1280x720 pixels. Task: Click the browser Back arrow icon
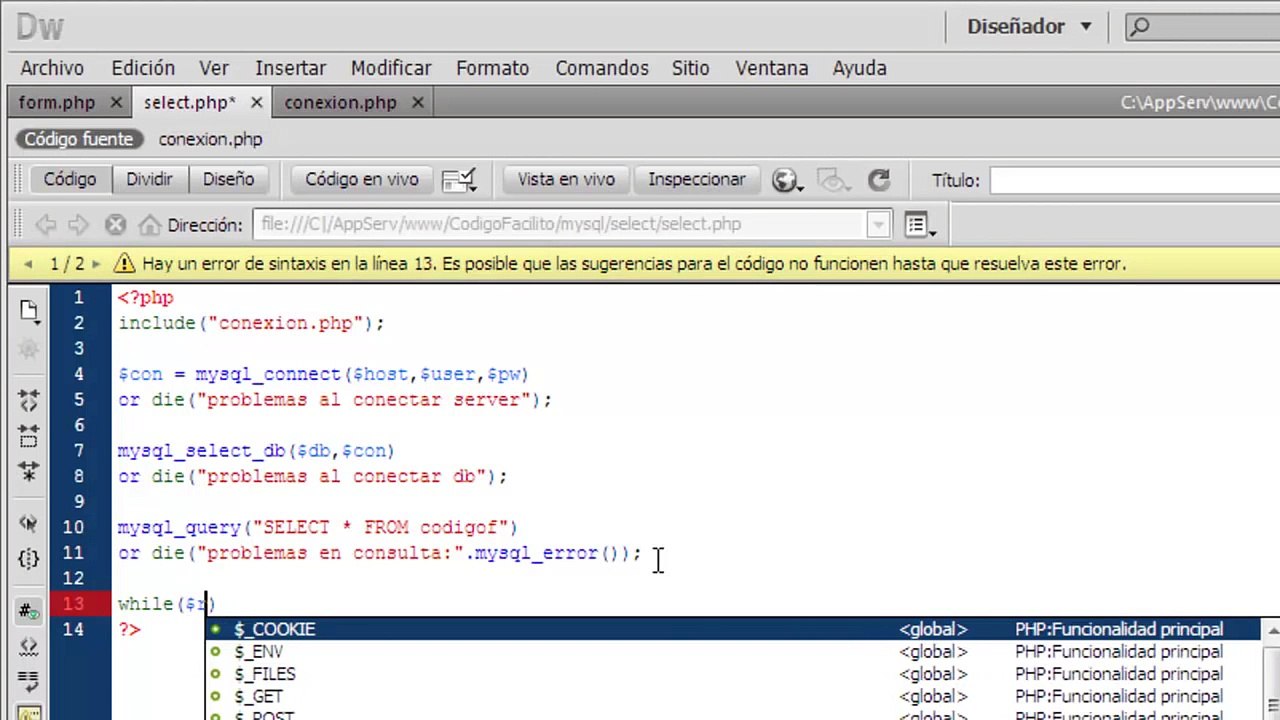pos(45,225)
